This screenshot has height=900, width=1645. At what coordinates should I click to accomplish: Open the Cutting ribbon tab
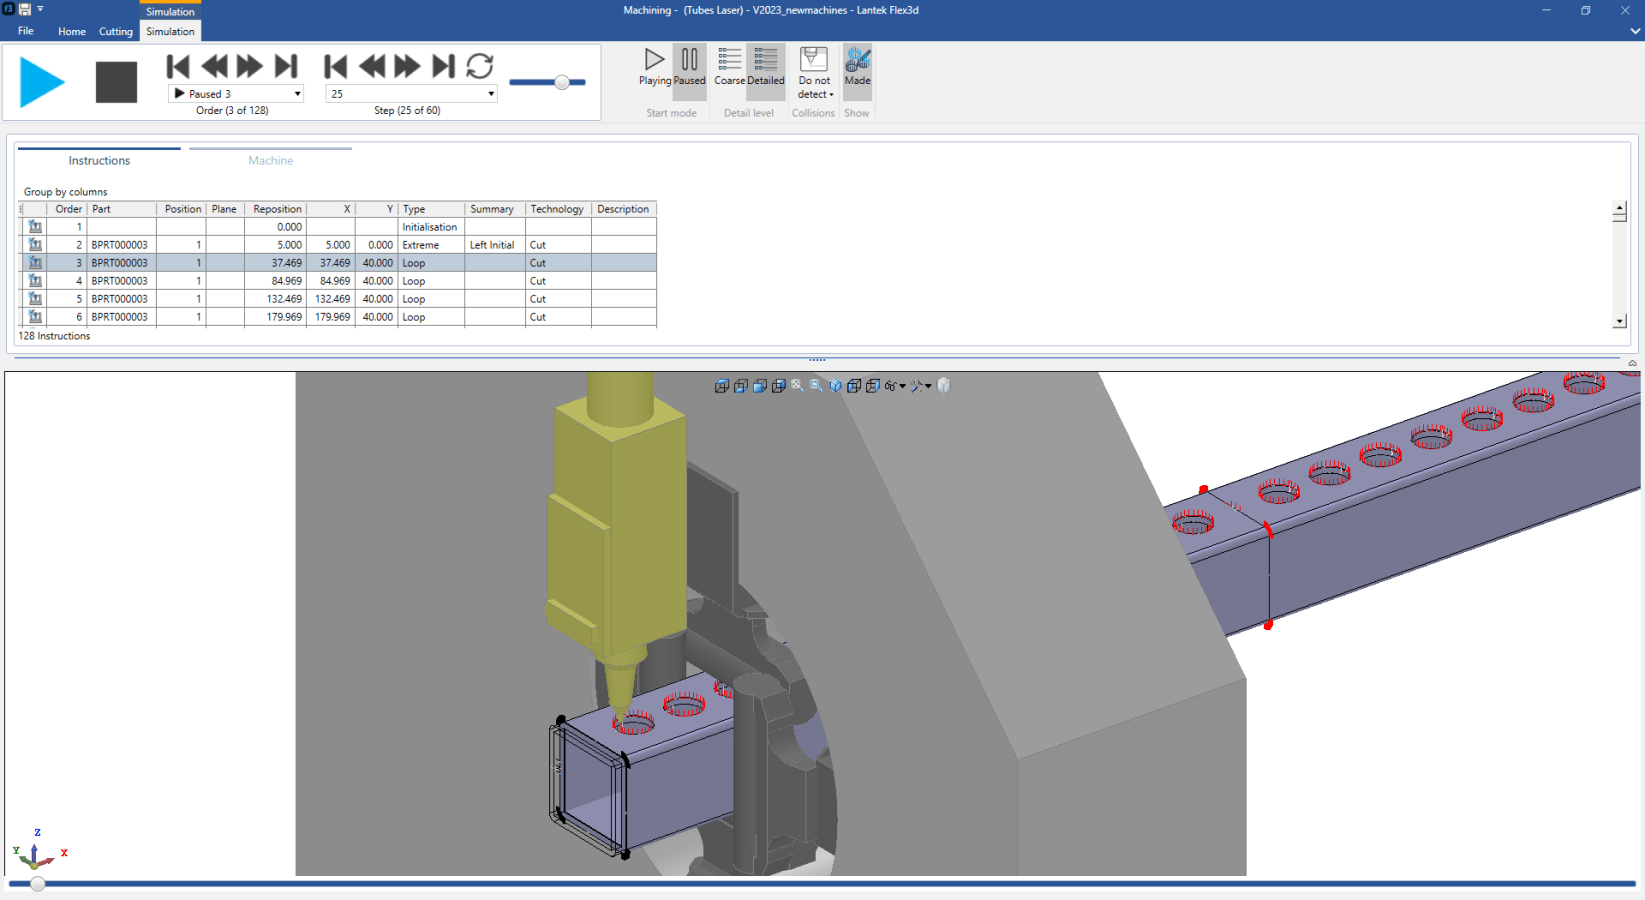pyautogui.click(x=116, y=32)
